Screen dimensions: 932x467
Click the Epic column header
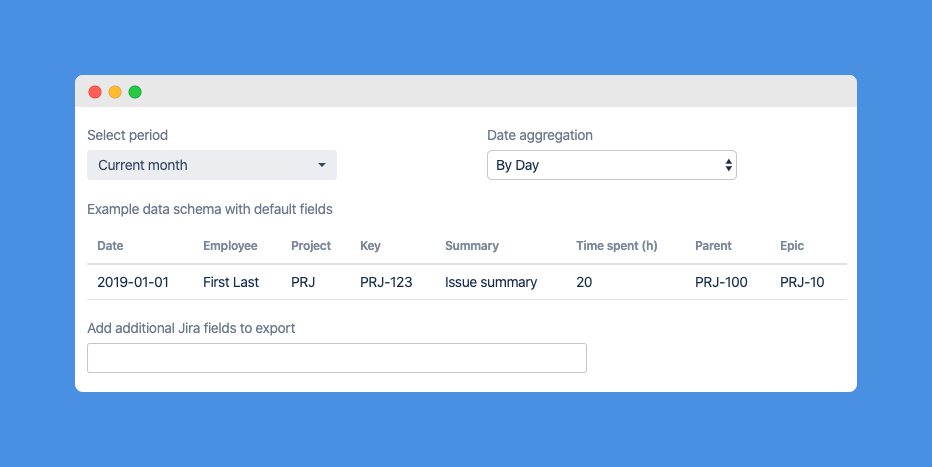pos(792,246)
